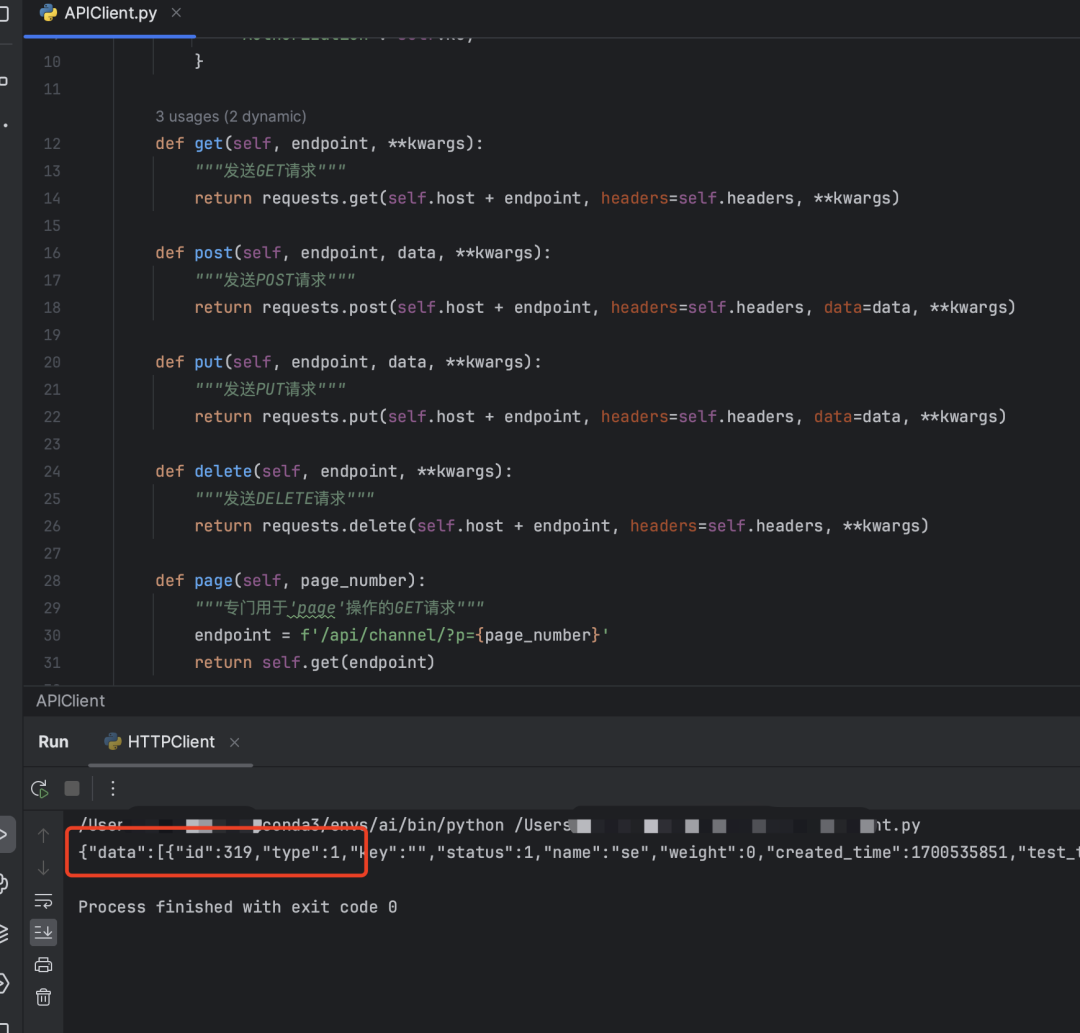The image size is (1080, 1033).
Task: Click the 'post' method name on line 16
Action: click(214, 253)
